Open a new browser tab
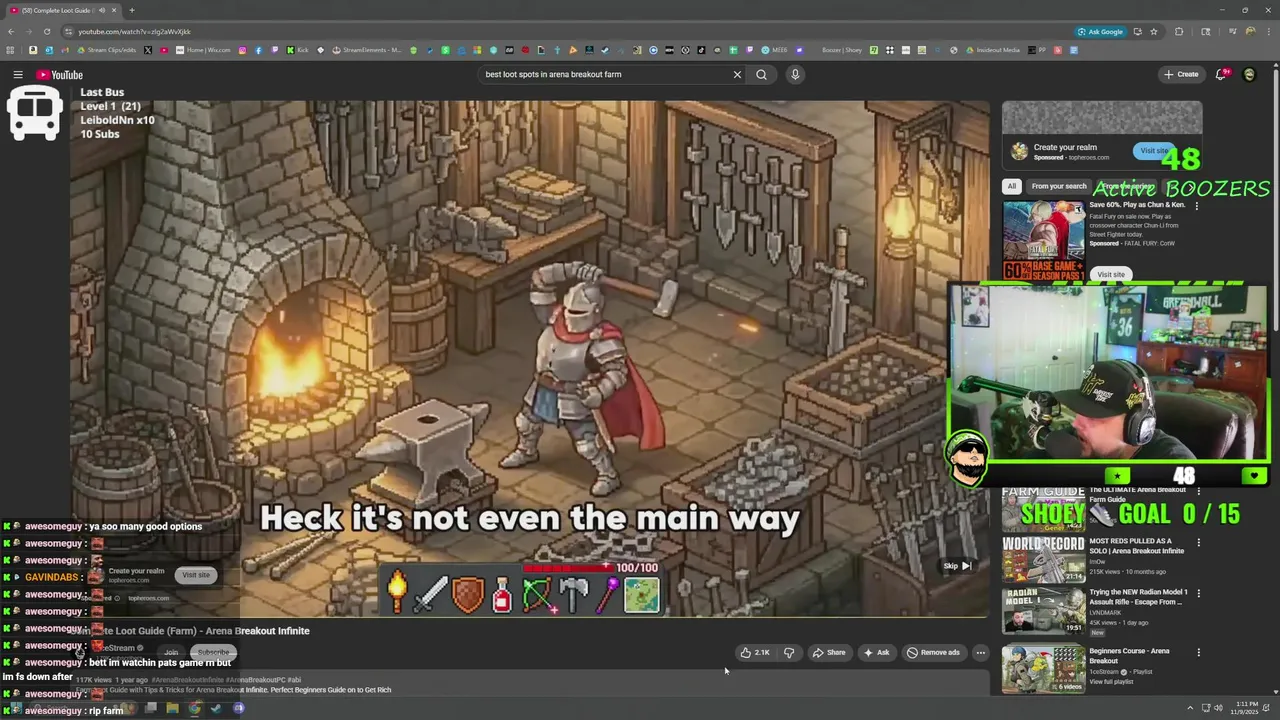The image size is (1280, 720). 131,10
